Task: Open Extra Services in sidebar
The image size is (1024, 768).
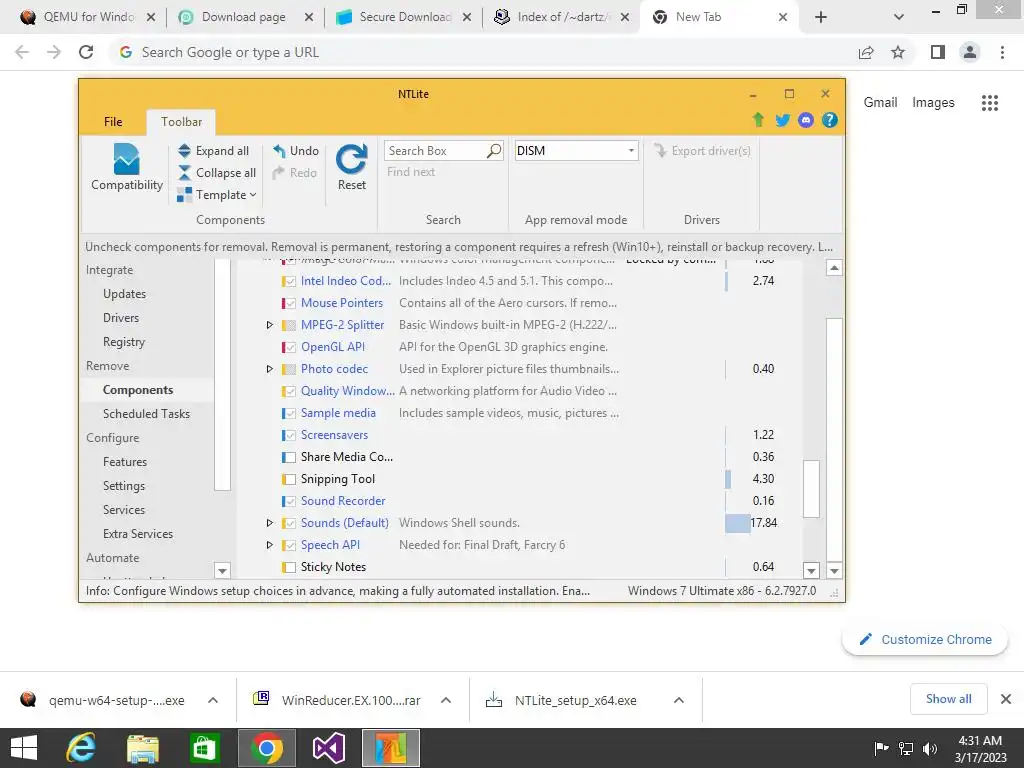Action: (x=138, y=534)
